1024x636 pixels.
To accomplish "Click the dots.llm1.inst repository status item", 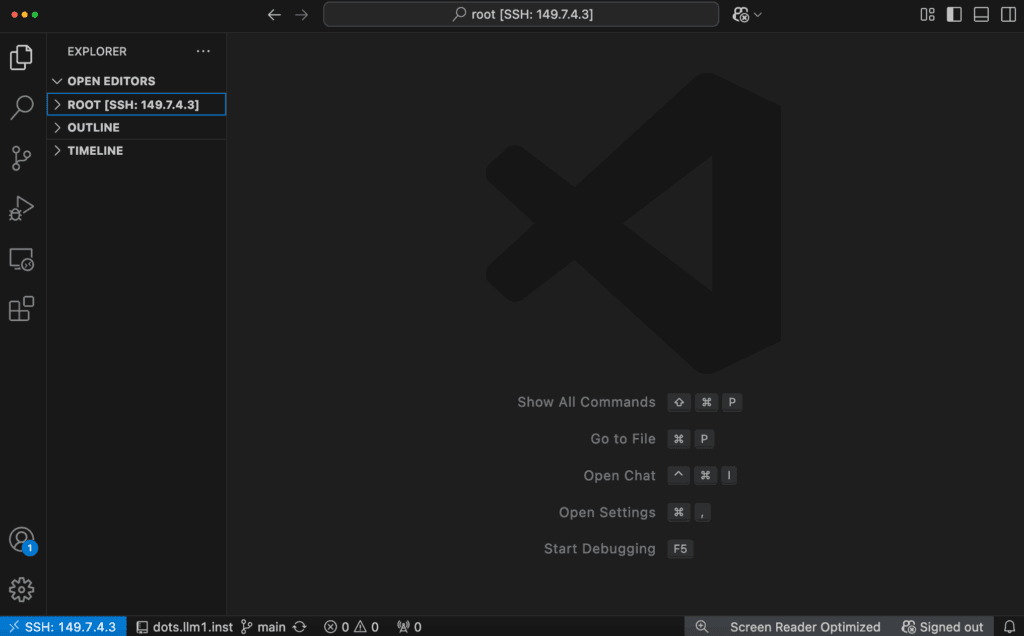I will pyautogui.click(x=184, y=627).
